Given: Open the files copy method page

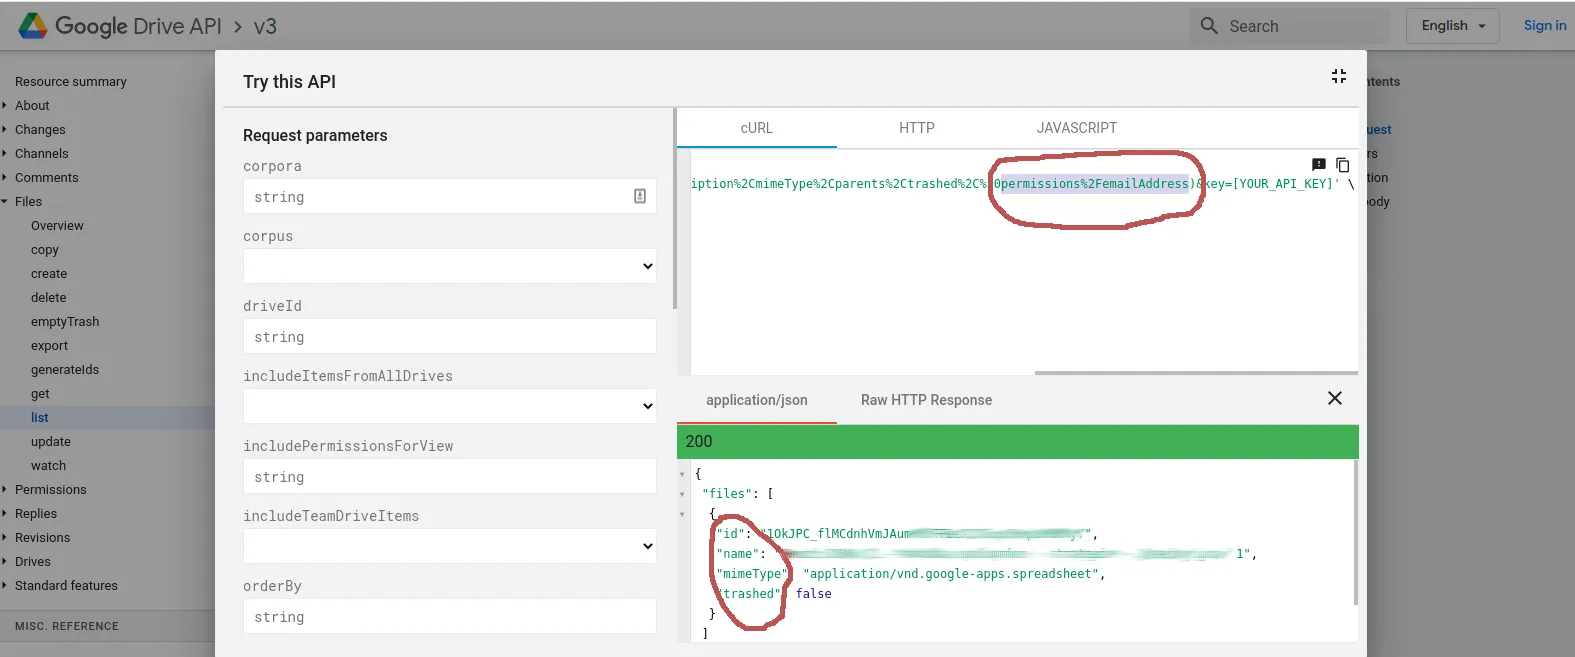Looking at the screenshot, I should pos(45,249).
